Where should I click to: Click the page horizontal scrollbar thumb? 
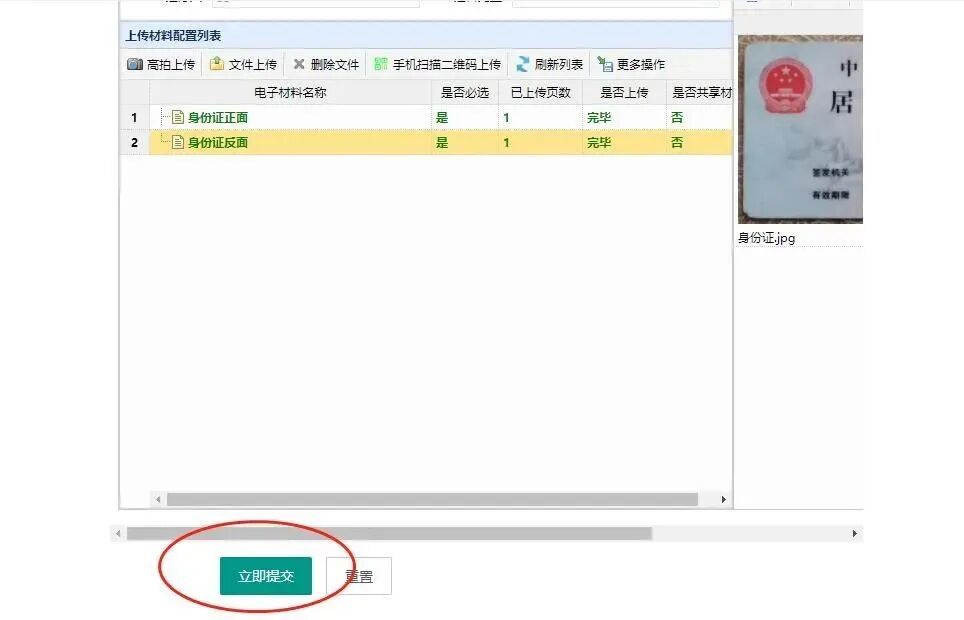389,533
